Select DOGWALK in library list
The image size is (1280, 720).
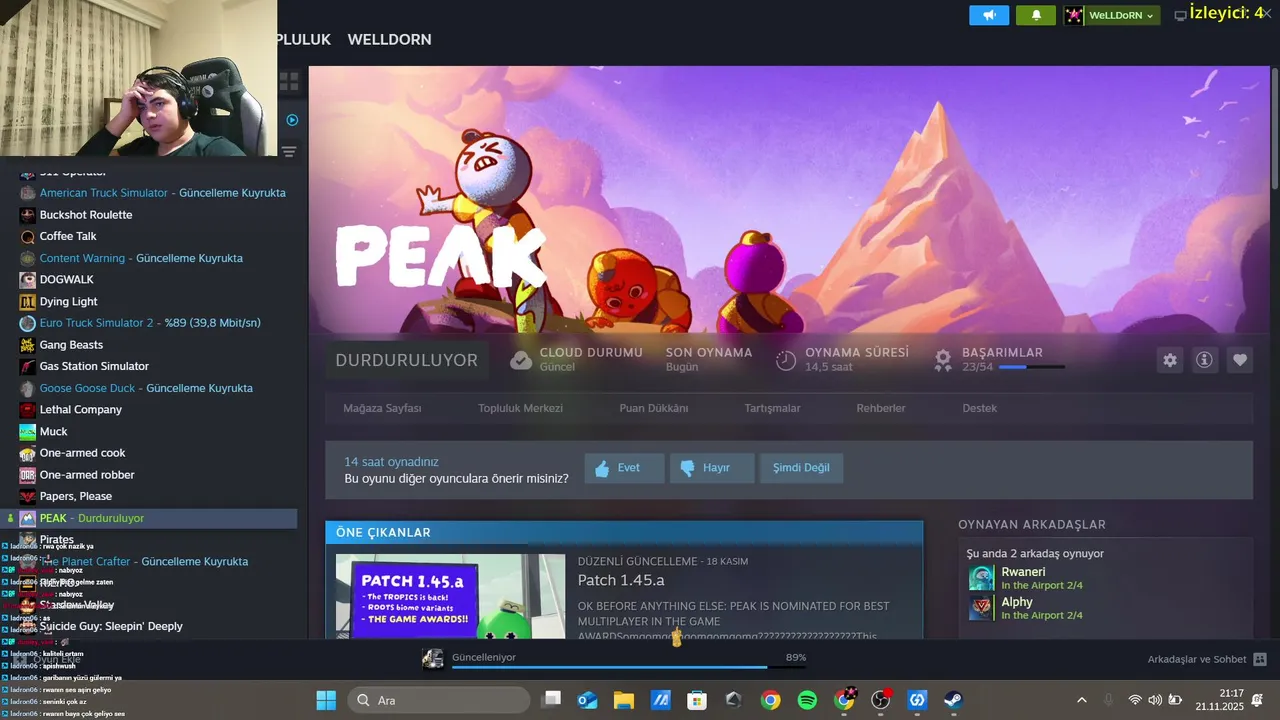67,280
